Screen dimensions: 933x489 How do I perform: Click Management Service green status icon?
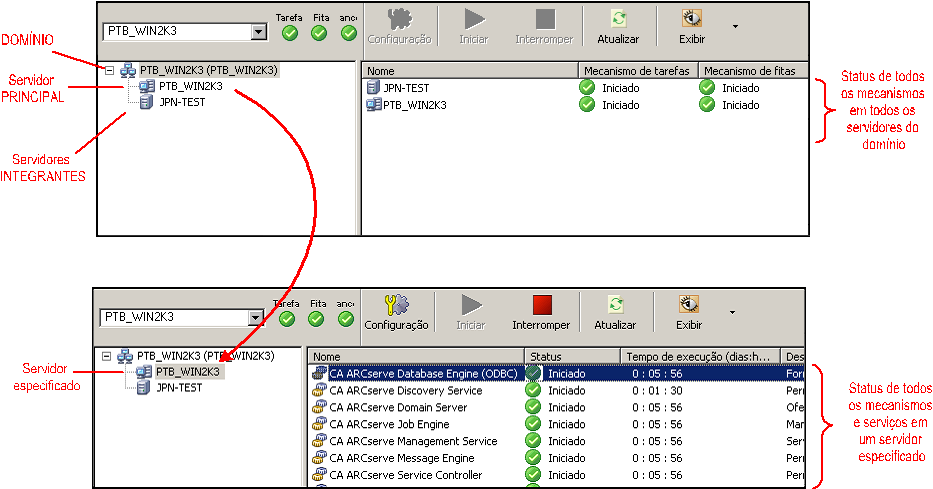[533, 441]
